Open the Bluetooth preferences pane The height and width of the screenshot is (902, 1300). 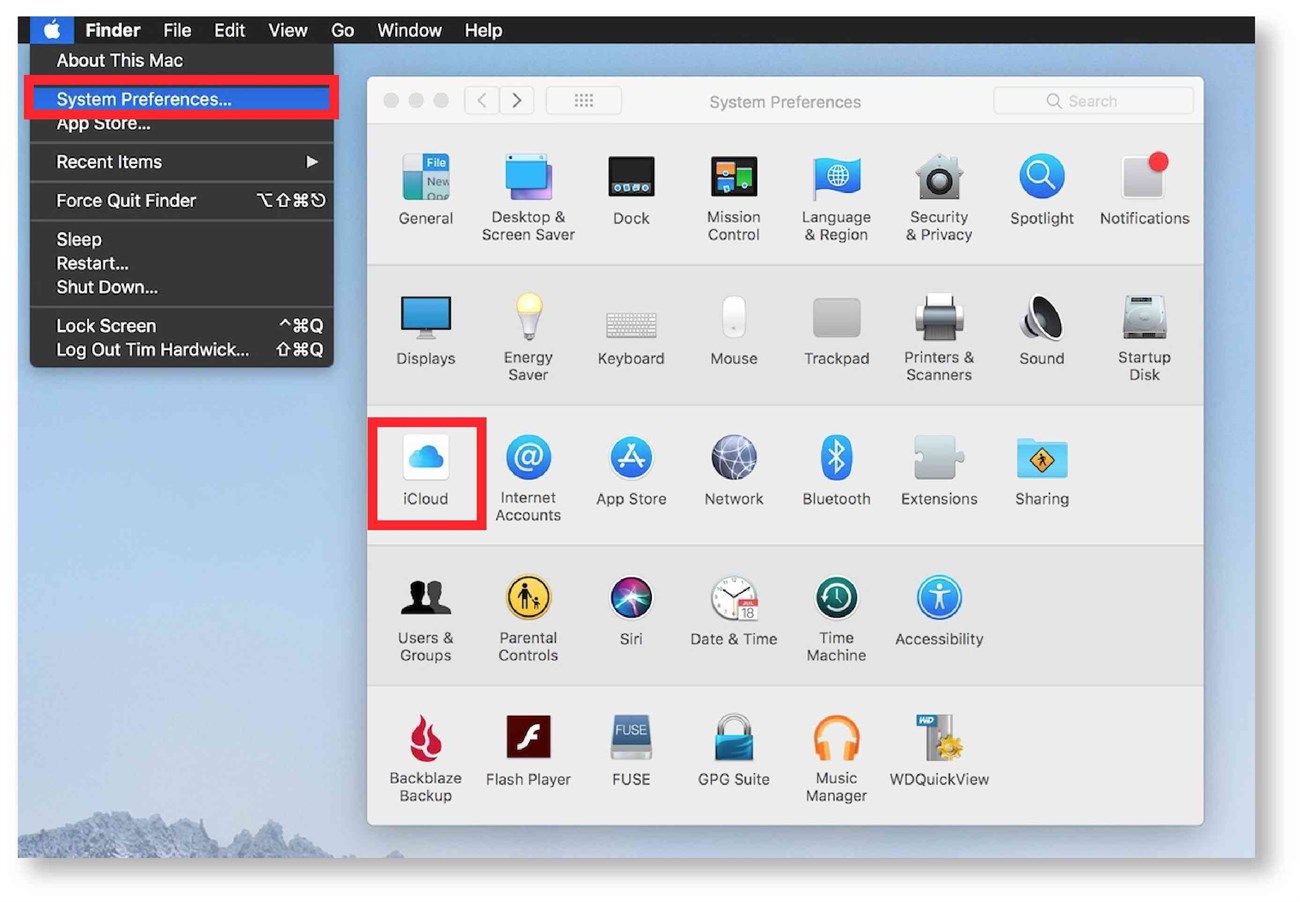[x=836, y=471]
